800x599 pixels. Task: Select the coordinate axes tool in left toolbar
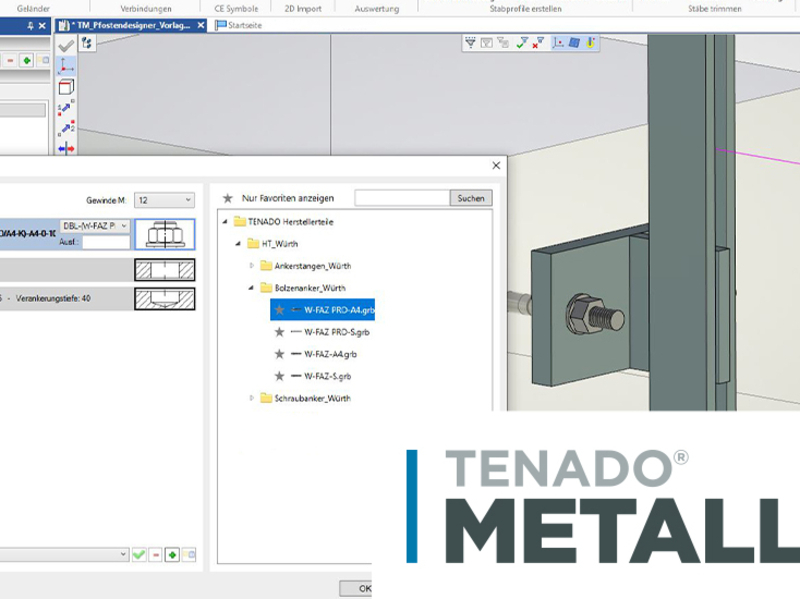66,66
